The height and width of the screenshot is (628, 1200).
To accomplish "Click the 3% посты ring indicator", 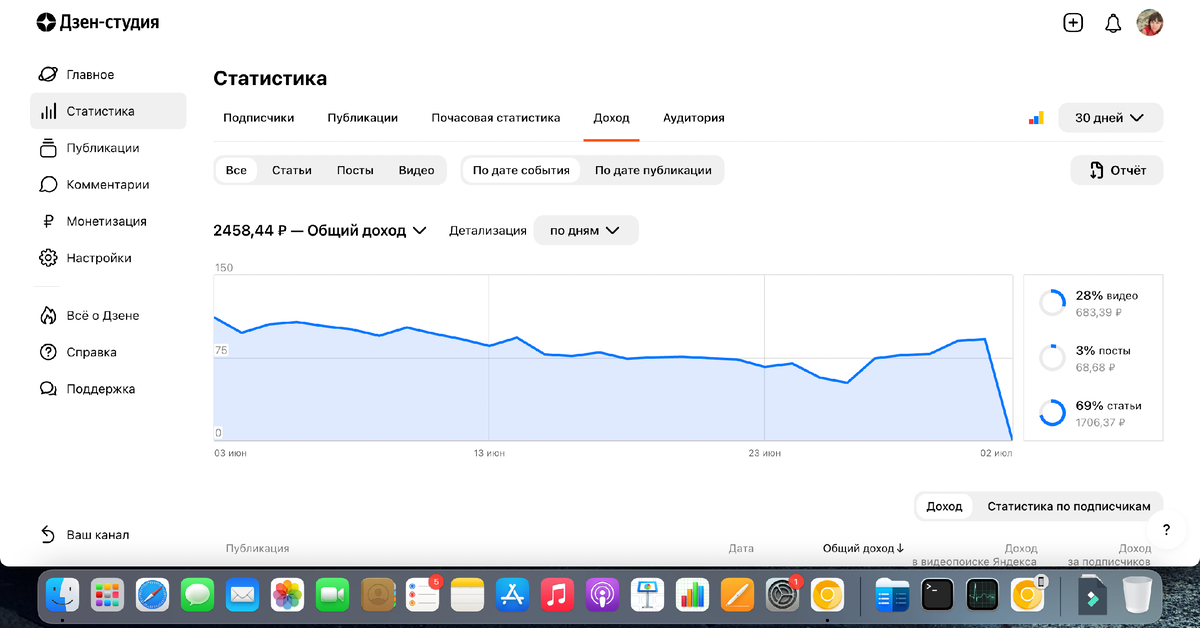I will pyautogui.click(x=1052, y=358).
